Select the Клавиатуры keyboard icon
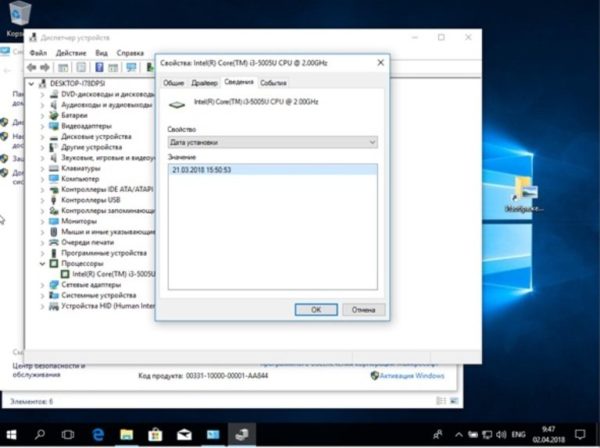600x448 pixels. 54,168
